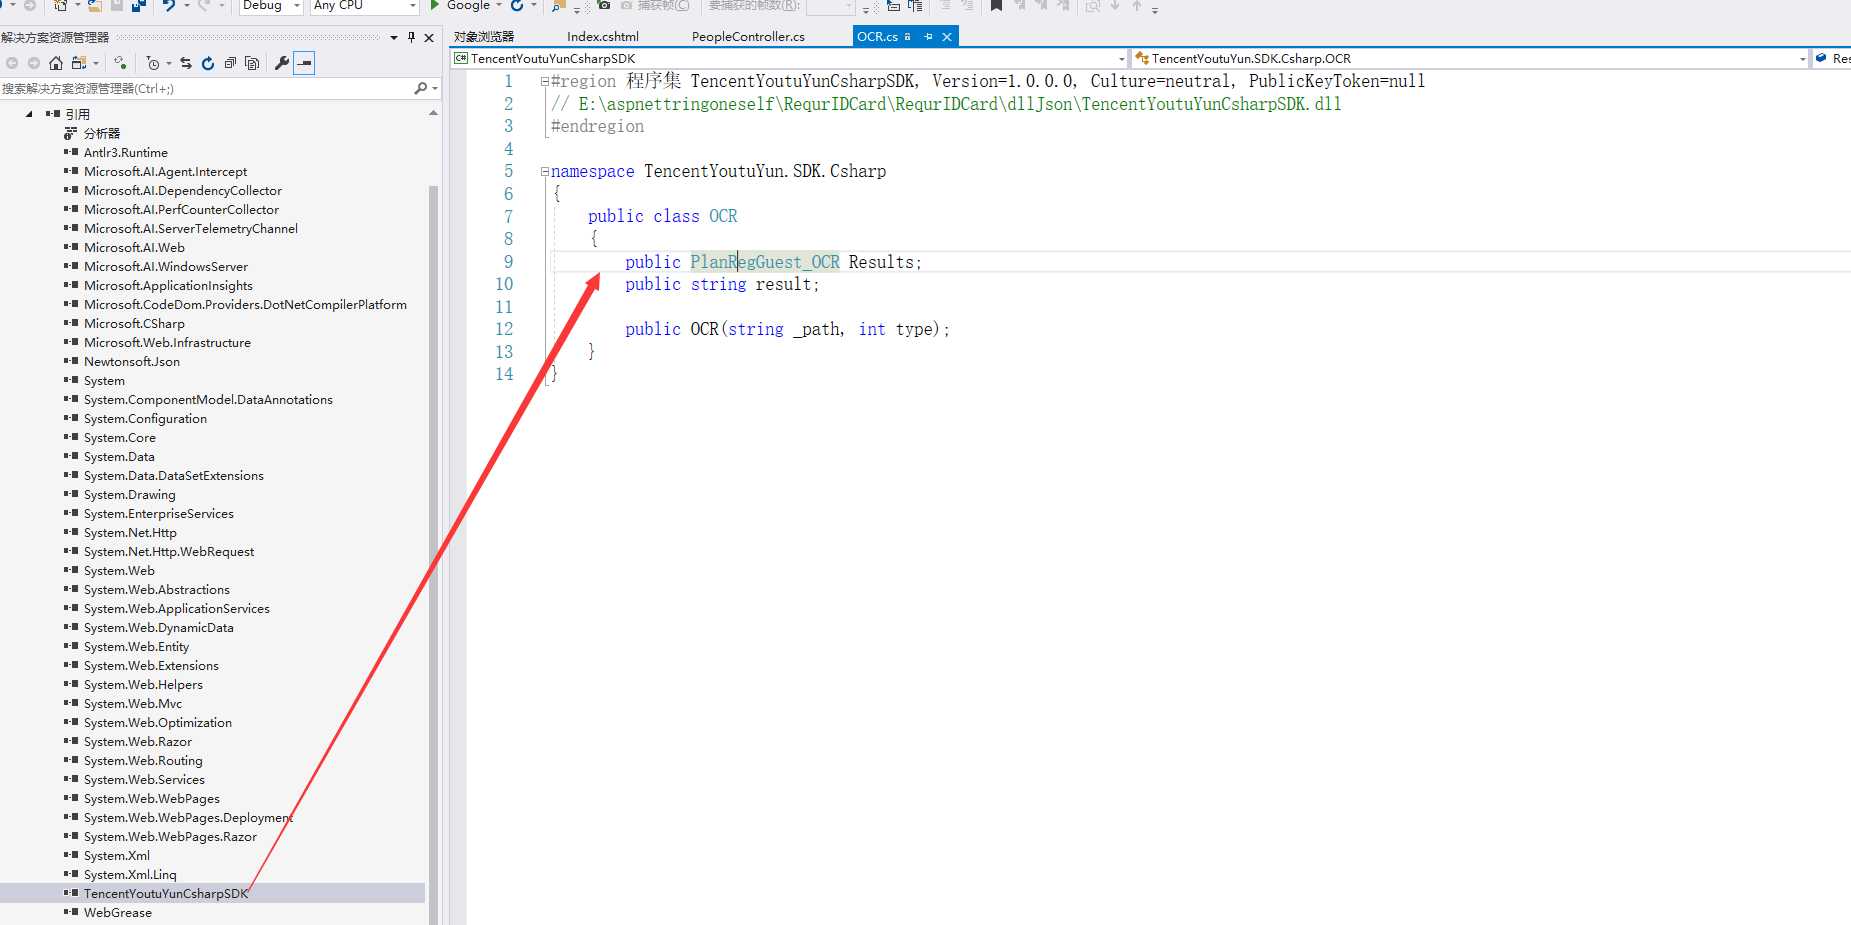Click #endregion on line 3

598,127
